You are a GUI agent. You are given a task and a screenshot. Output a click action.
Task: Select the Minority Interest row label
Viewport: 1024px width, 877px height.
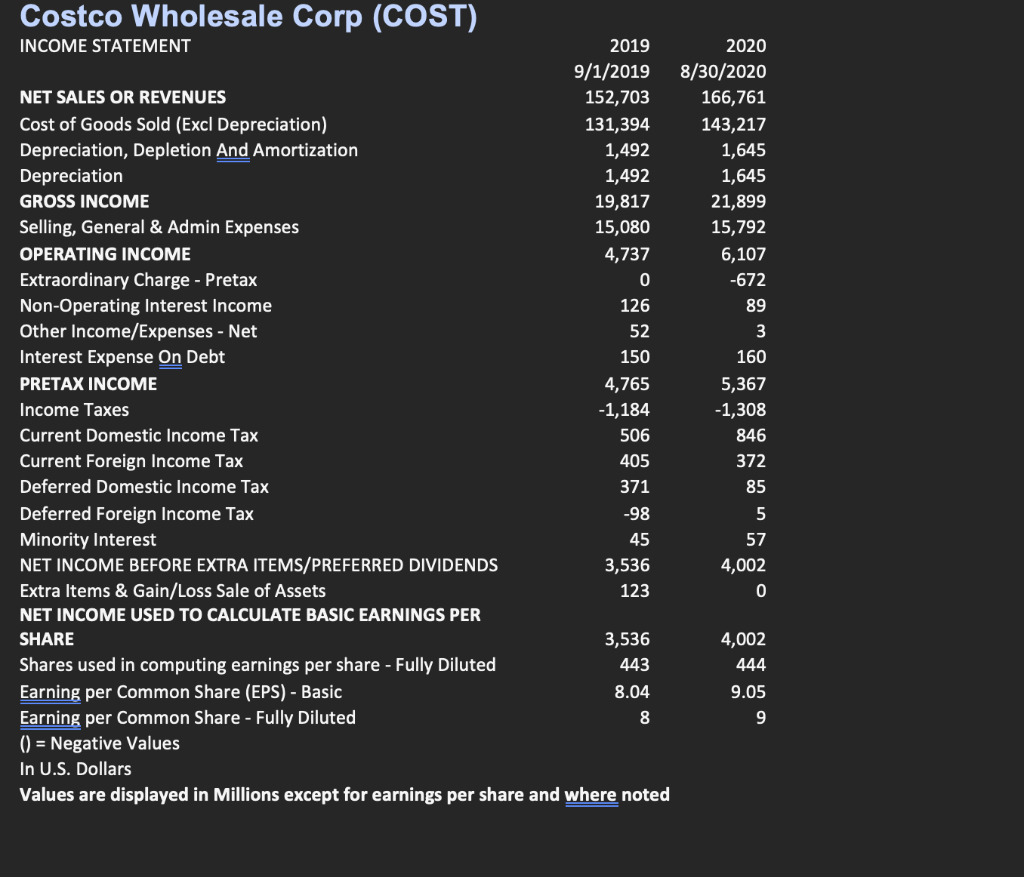(86, 539)
